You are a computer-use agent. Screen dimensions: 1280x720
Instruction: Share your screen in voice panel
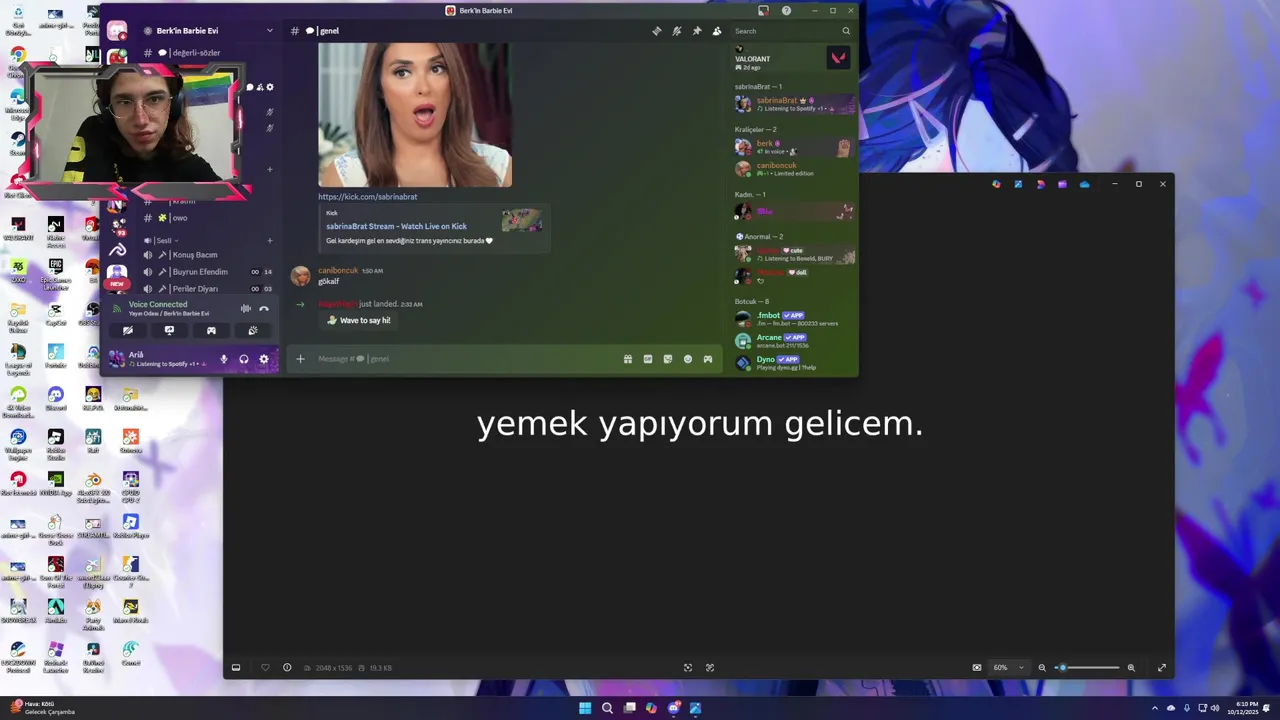pos(169,330)
